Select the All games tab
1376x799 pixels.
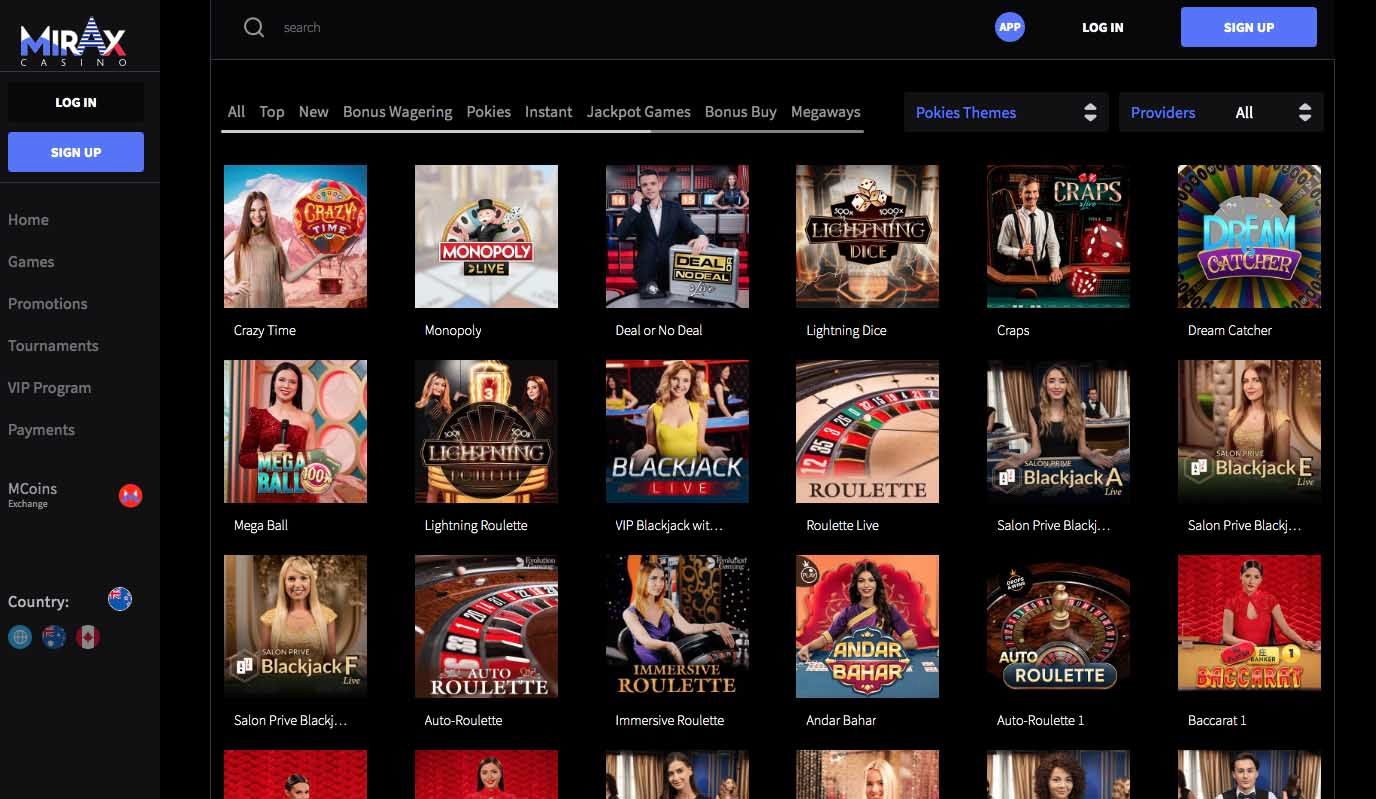(x=236, y=112)
